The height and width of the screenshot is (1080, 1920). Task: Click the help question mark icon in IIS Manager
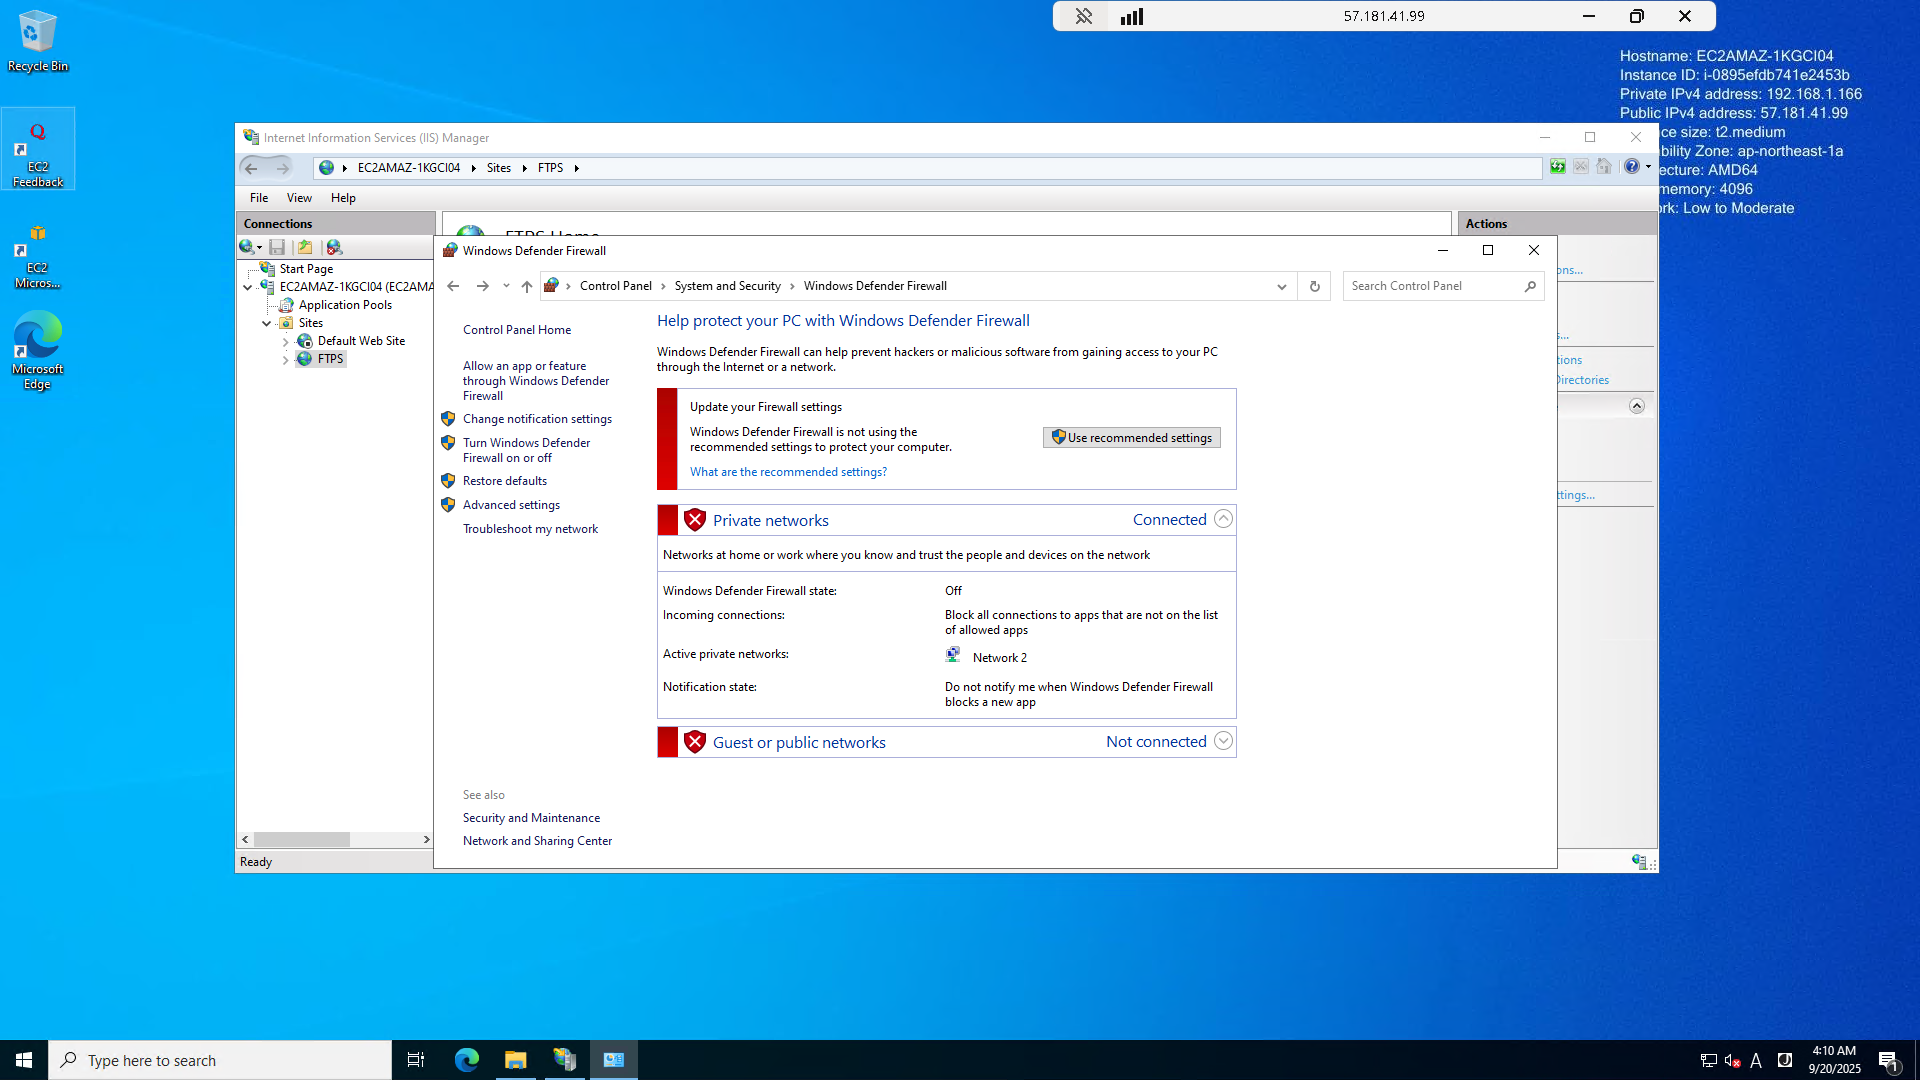tap(1631, 167)
